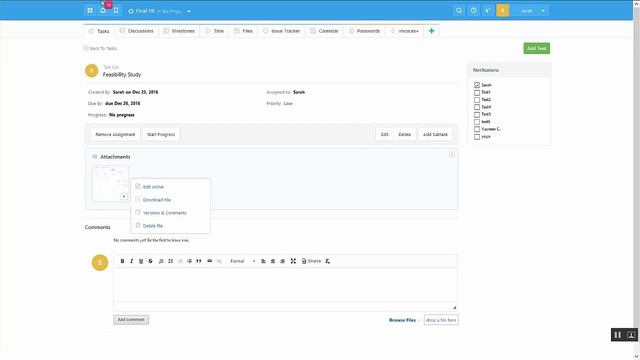Click the Browse Files link
The image size is (640, 360).
(402, 320)
